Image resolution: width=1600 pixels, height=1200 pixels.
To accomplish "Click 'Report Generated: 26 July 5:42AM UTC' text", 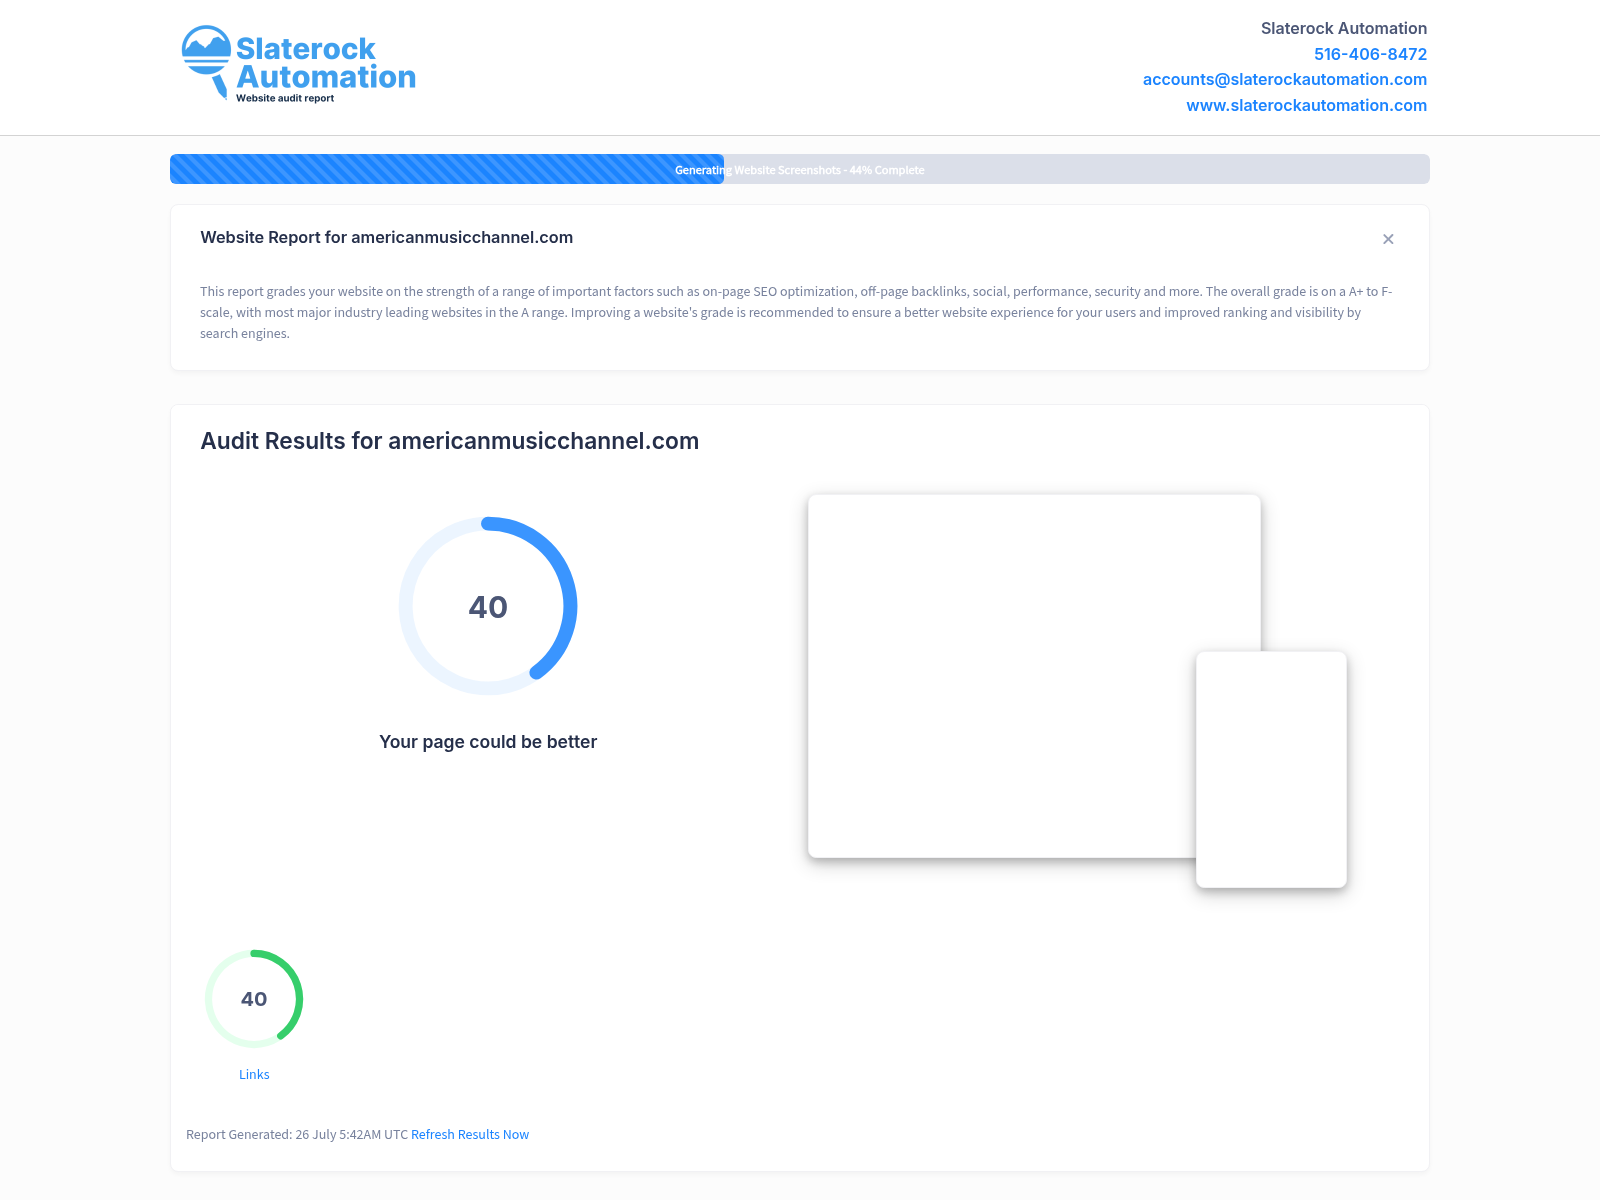I will [297, 1134].
